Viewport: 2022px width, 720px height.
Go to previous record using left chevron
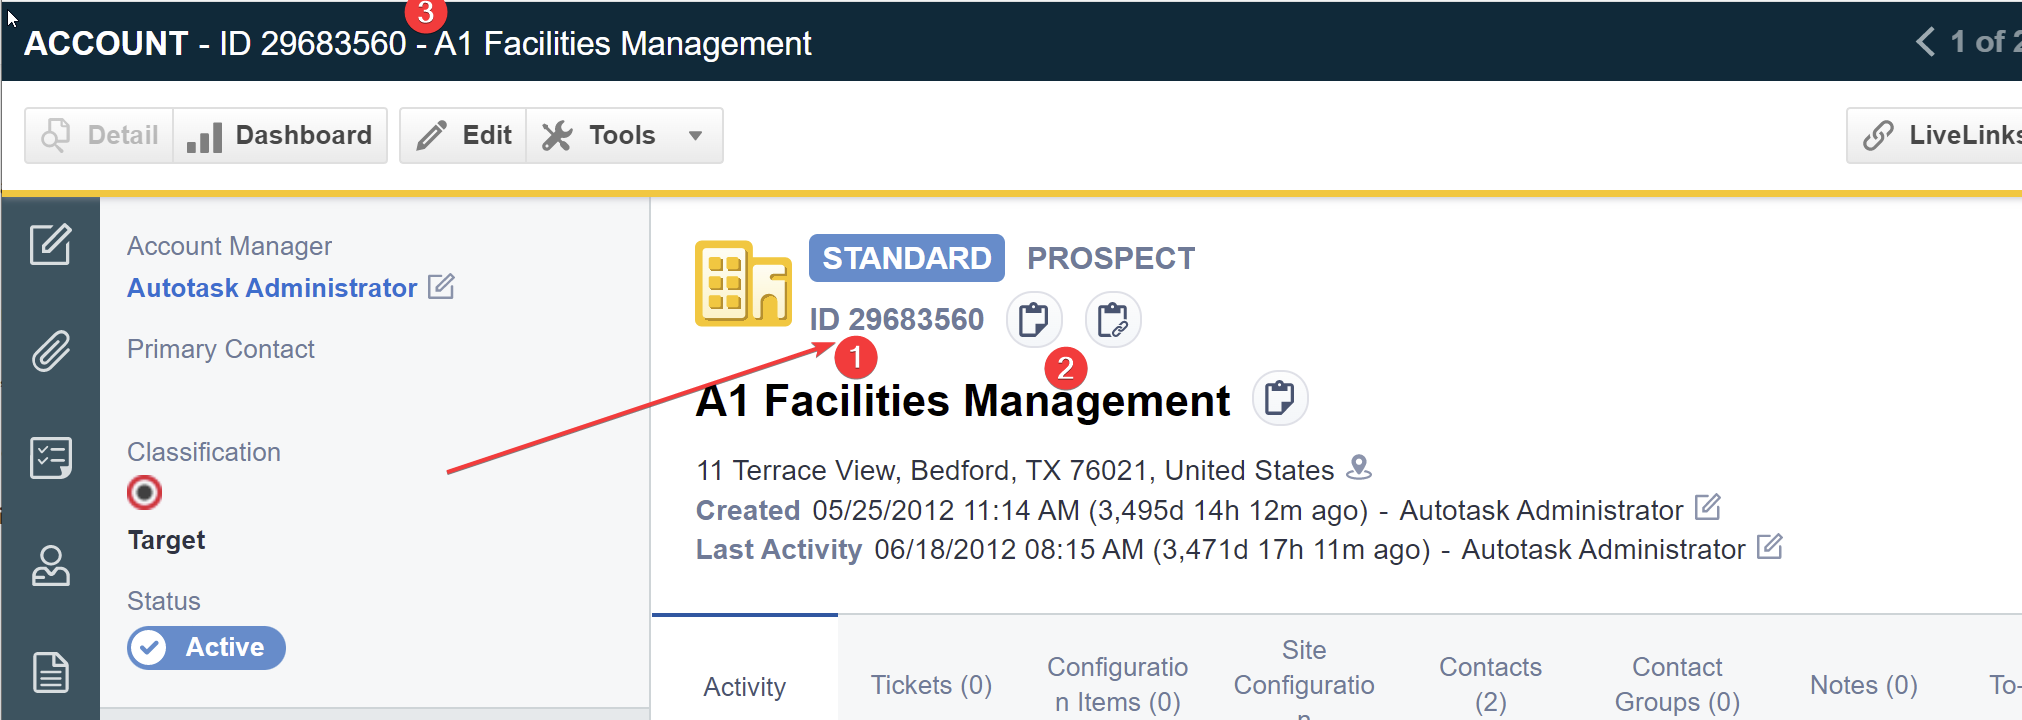click(1925, 42)
